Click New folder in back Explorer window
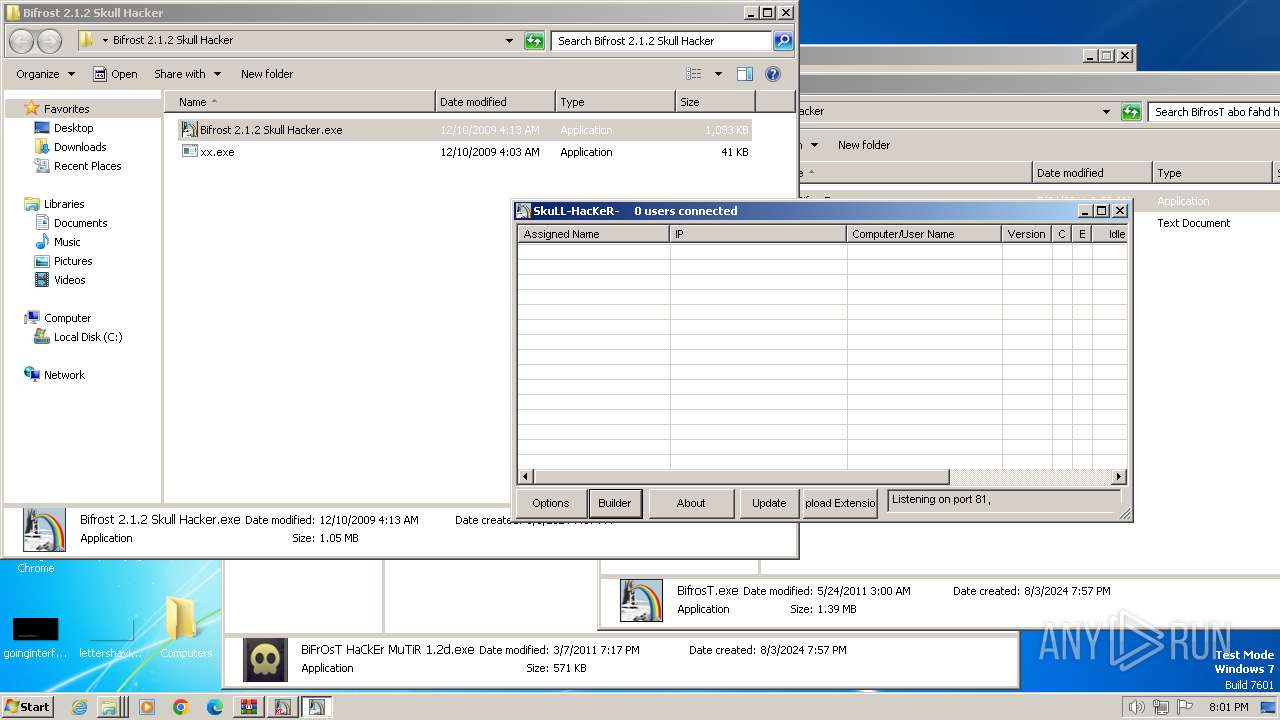The height and width of the screenshot is (720, 1280). 864,145
